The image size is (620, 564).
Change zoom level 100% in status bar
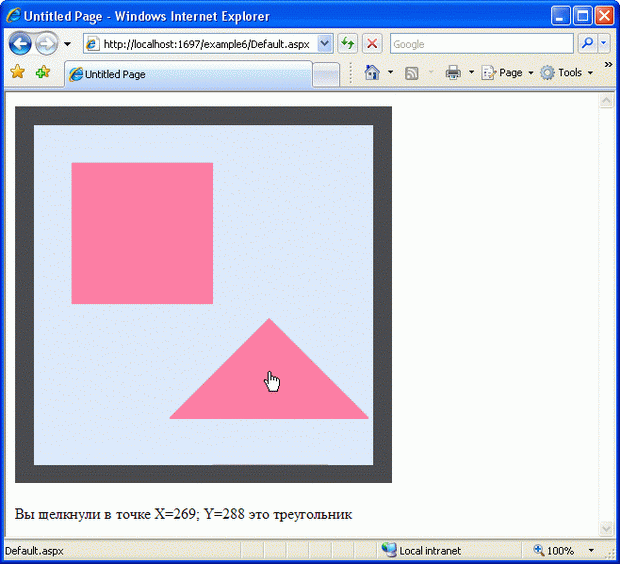(560, 551)
